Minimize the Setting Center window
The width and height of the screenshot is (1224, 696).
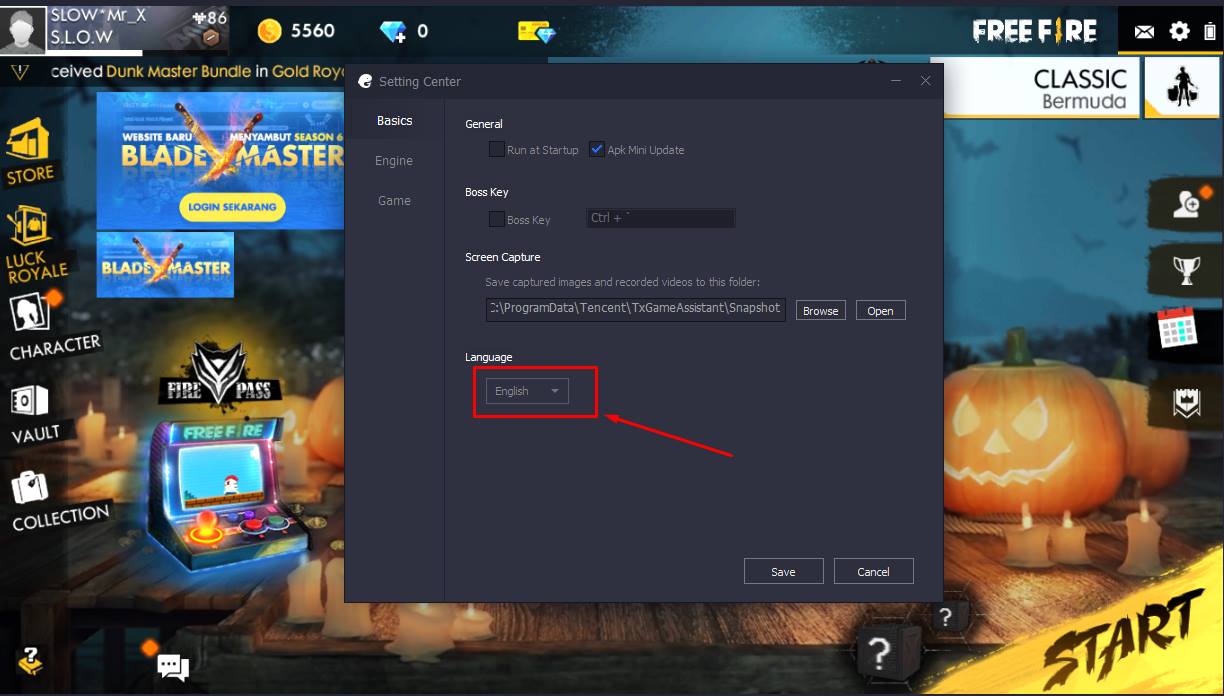(896, 81)
